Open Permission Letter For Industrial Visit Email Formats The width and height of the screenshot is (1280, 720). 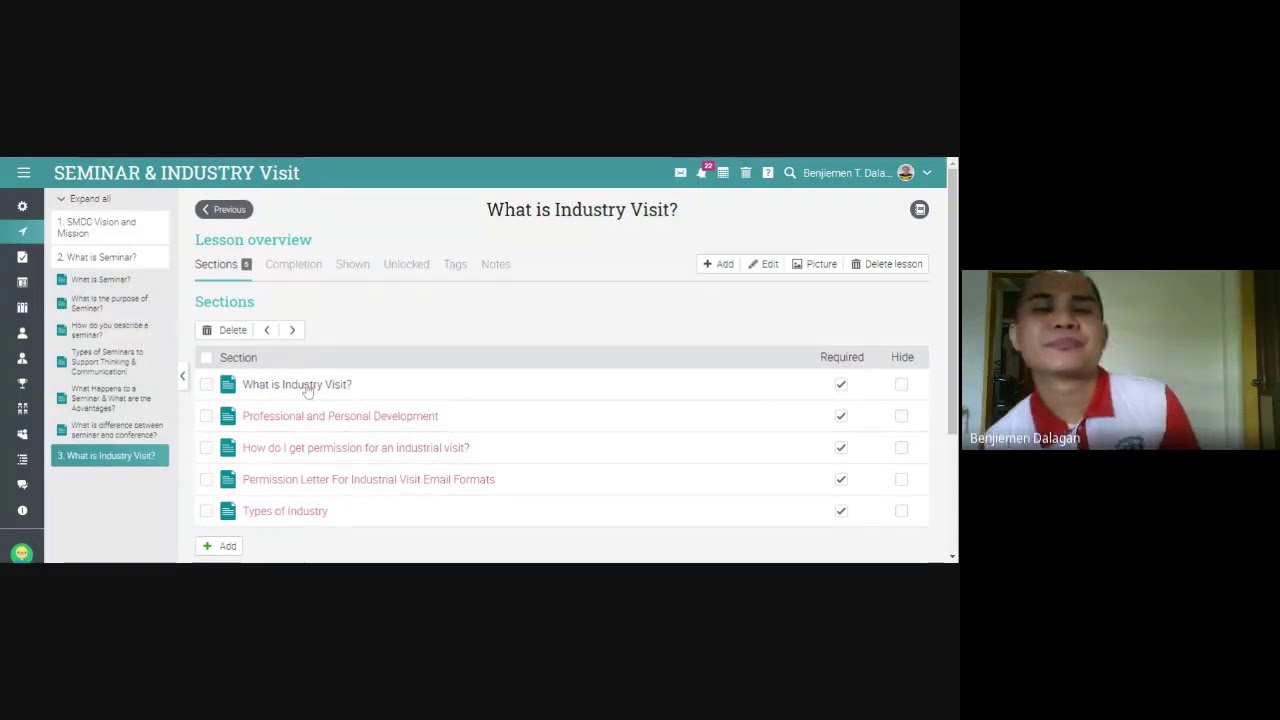coord(368,479)
